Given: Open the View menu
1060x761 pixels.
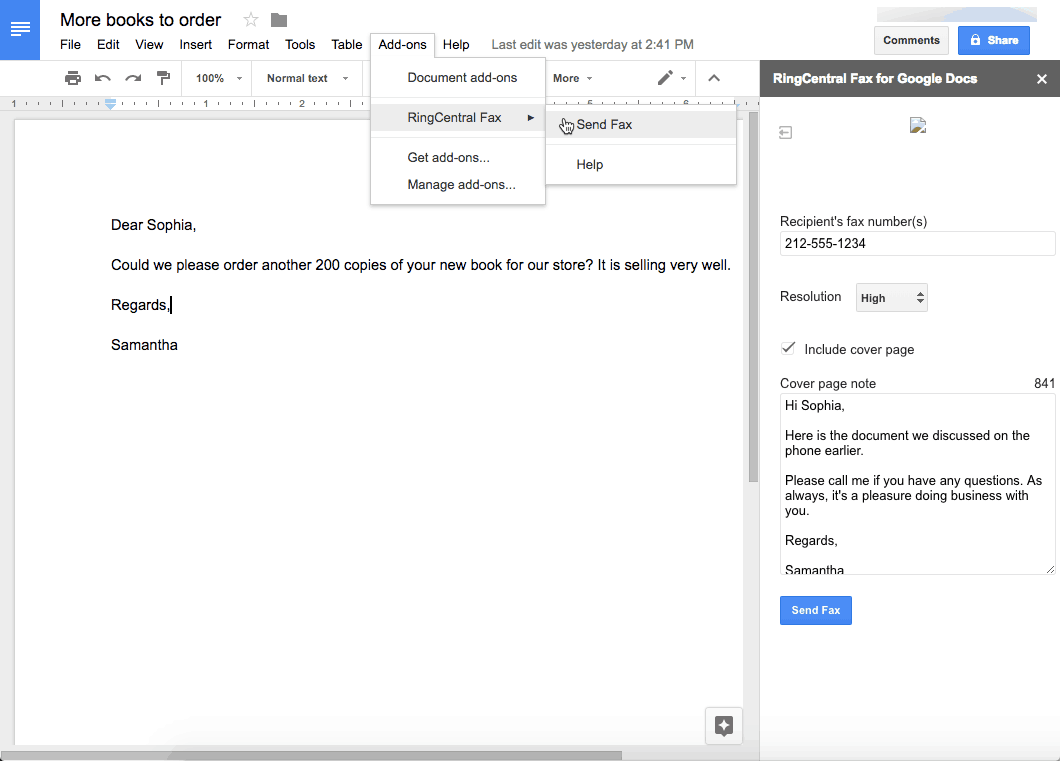Looking at the screenshot, I should (x=149, y=45).
